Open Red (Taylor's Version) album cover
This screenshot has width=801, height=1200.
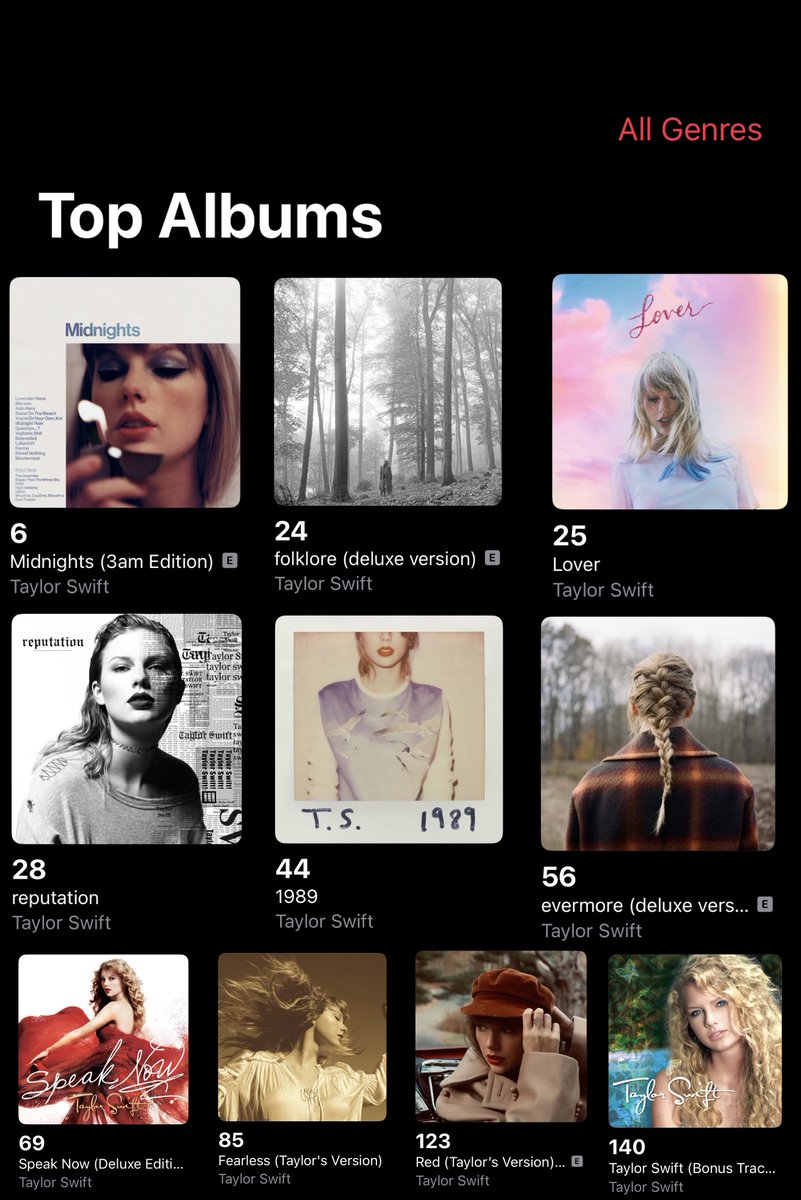pyautogui.click(x=501, y=1036)
